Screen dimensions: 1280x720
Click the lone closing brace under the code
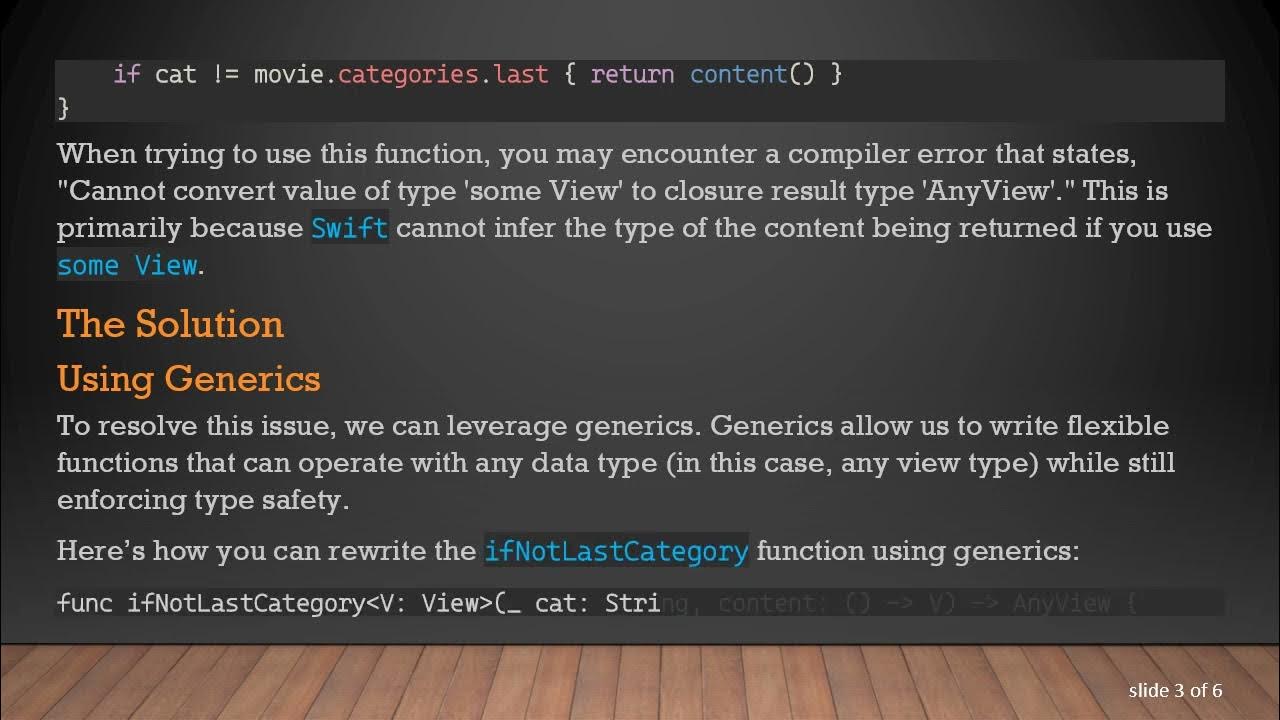click(x=64, y=107)
